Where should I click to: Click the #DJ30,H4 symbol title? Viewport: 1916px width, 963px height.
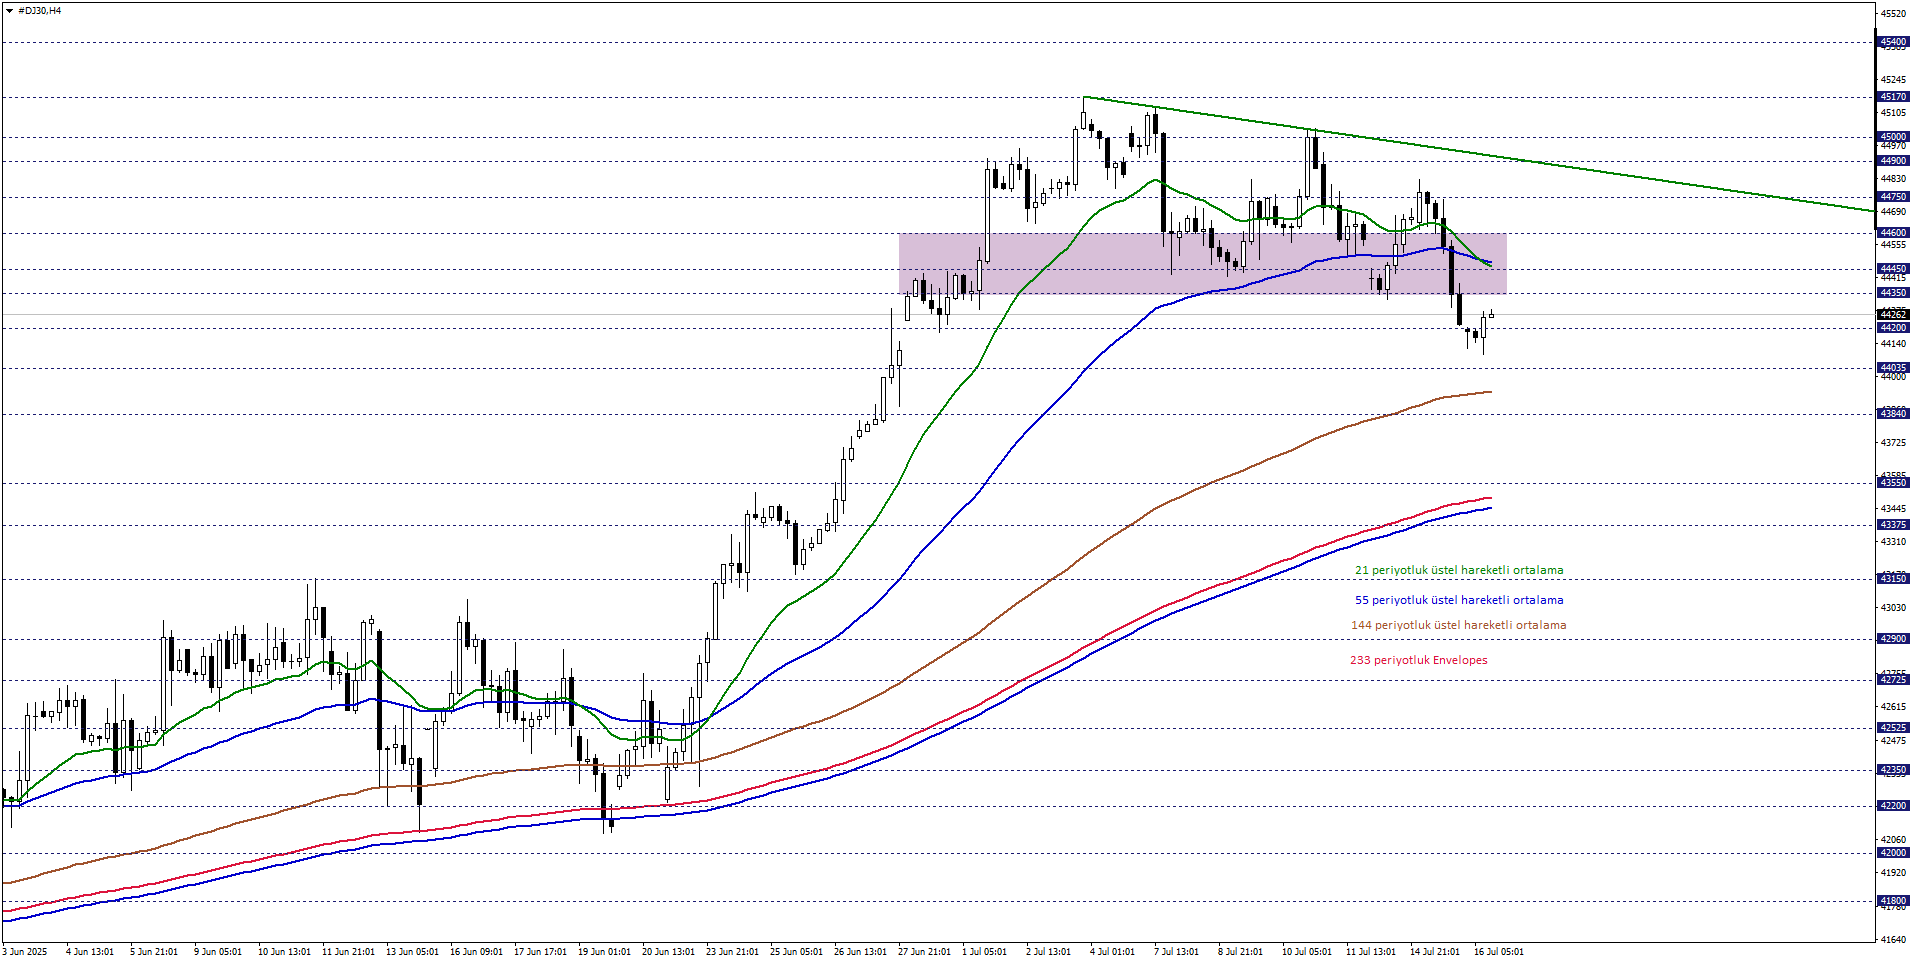point(39,11)
